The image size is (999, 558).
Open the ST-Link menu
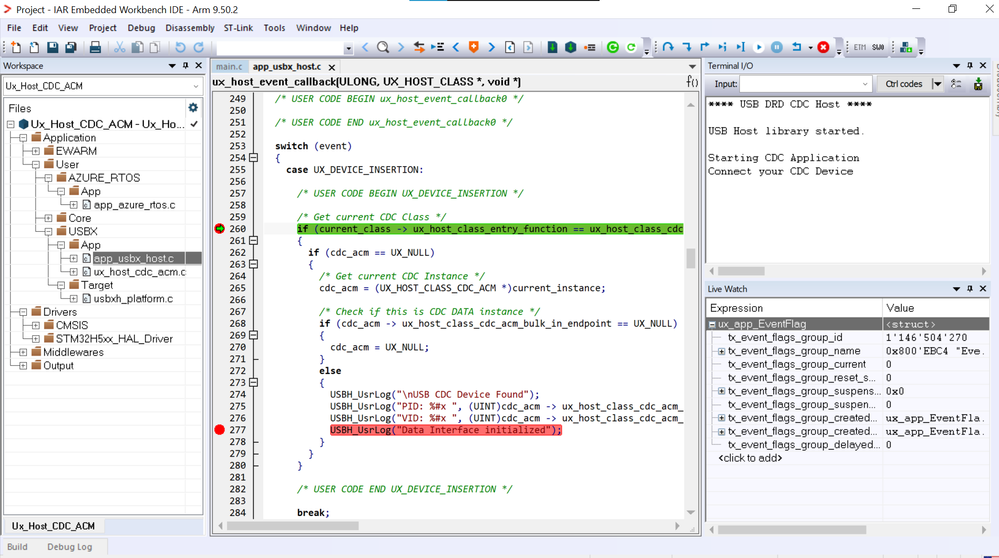[x=238, y=28]
